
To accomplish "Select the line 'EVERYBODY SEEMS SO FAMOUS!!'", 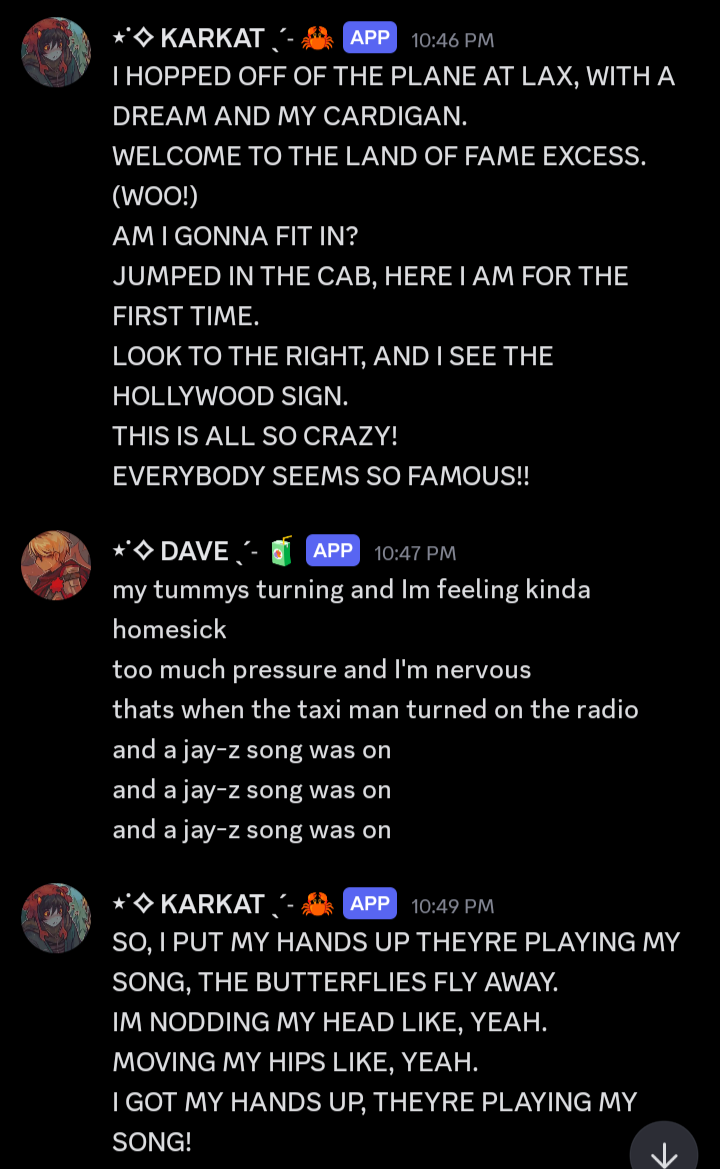I will [x=320, y=476].
